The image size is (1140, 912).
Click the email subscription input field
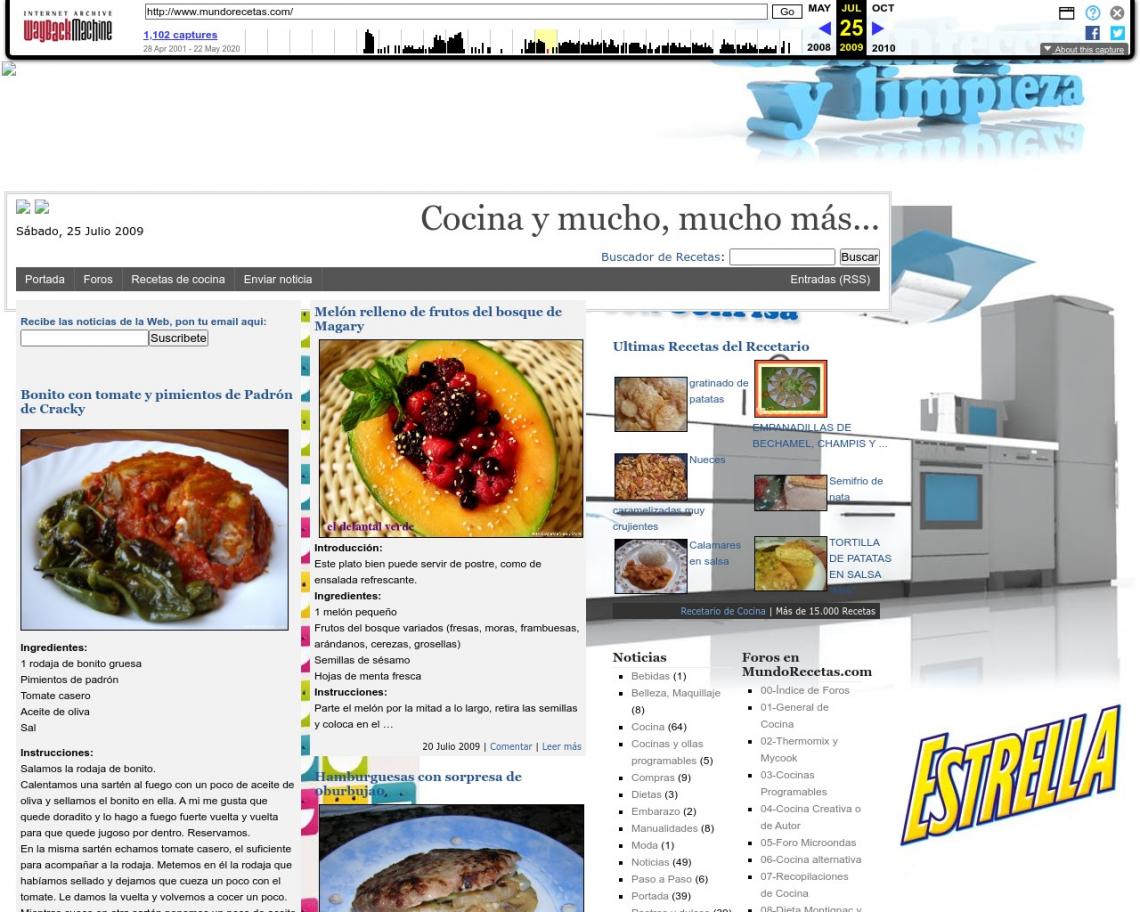[84, 338]
